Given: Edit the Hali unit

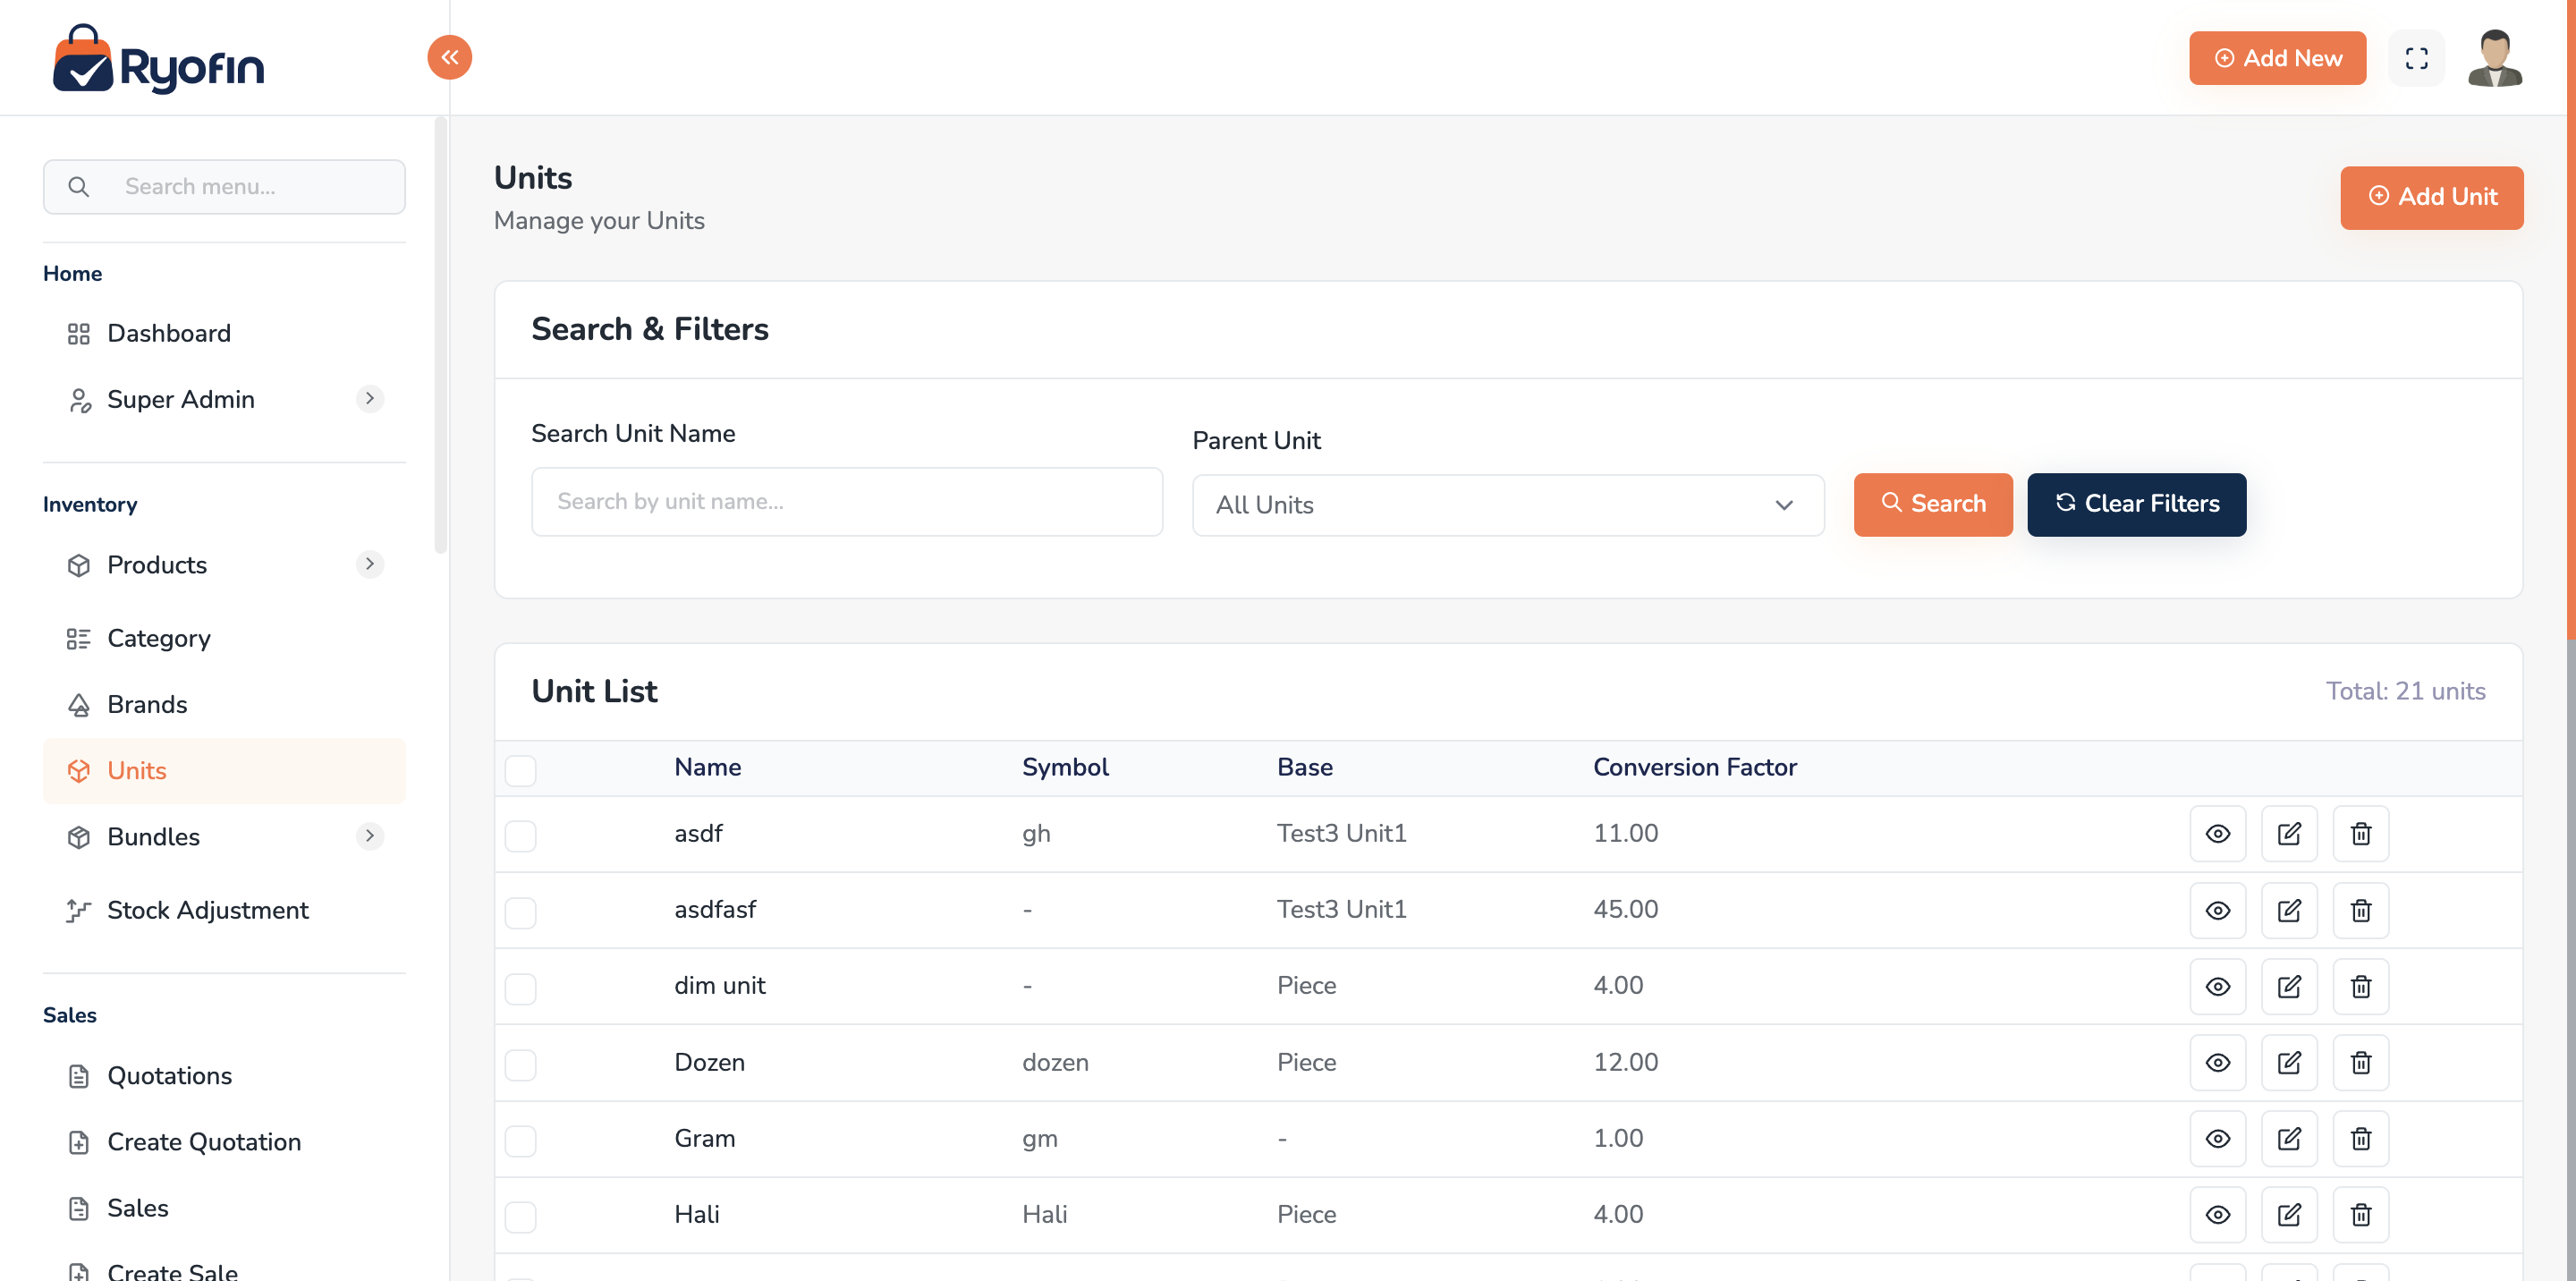Looking at the screenshot, I should coord(2288,1214).
